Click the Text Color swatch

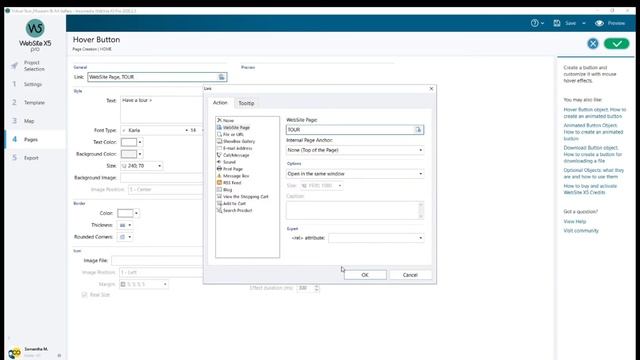(129, 142)
